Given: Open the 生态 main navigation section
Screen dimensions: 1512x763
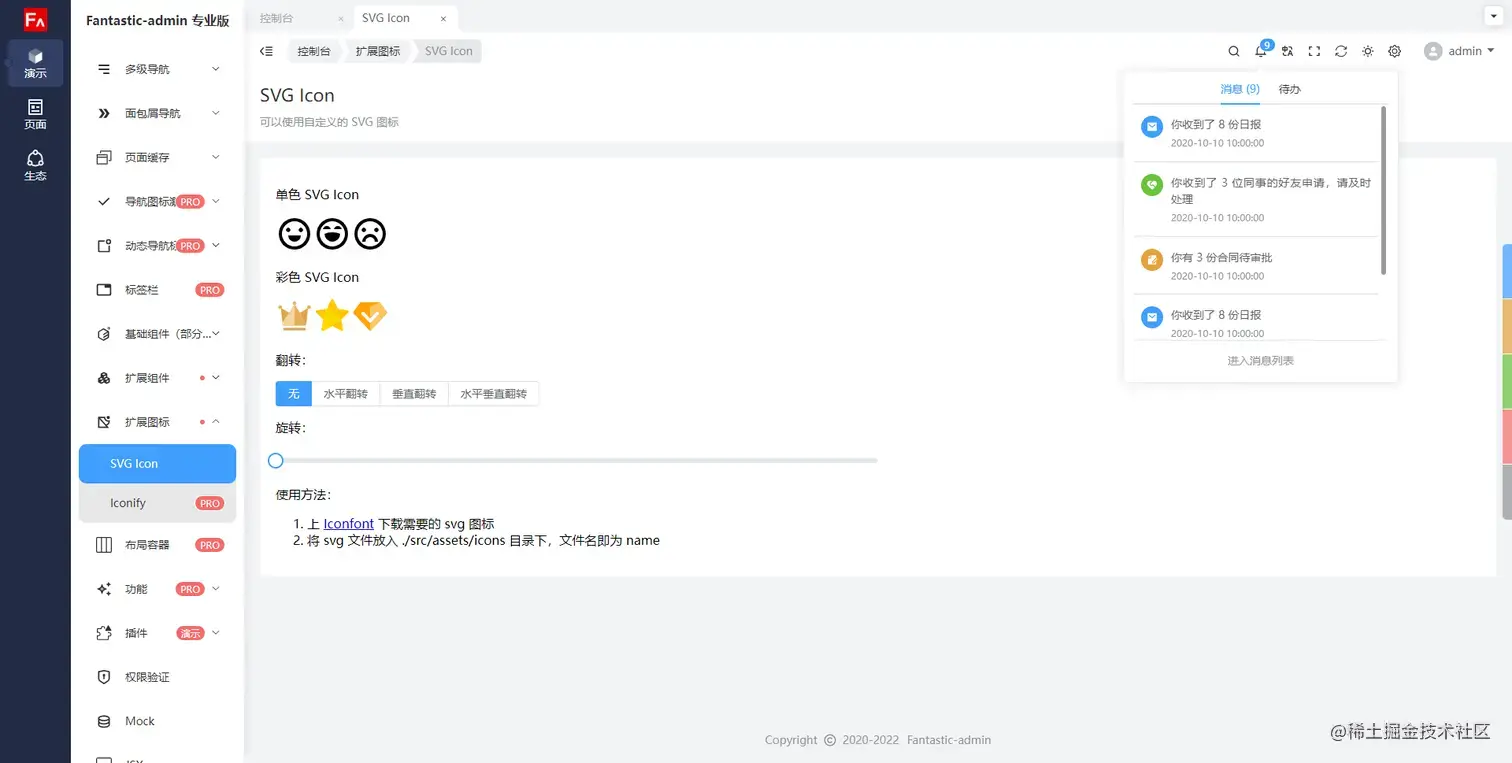Looking at the screenshot, I should (x=35, y=166).
